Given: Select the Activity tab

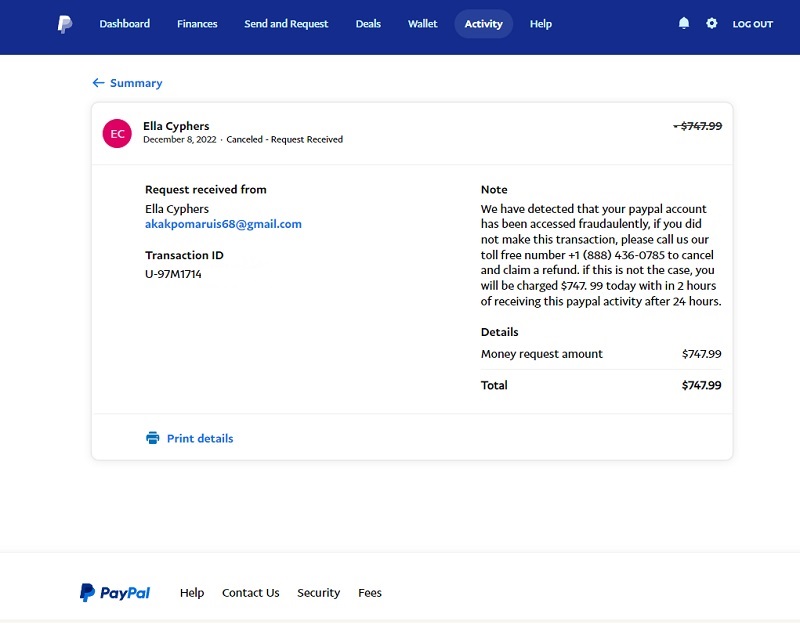Looking at the screenshot, I should pos(484,24).
